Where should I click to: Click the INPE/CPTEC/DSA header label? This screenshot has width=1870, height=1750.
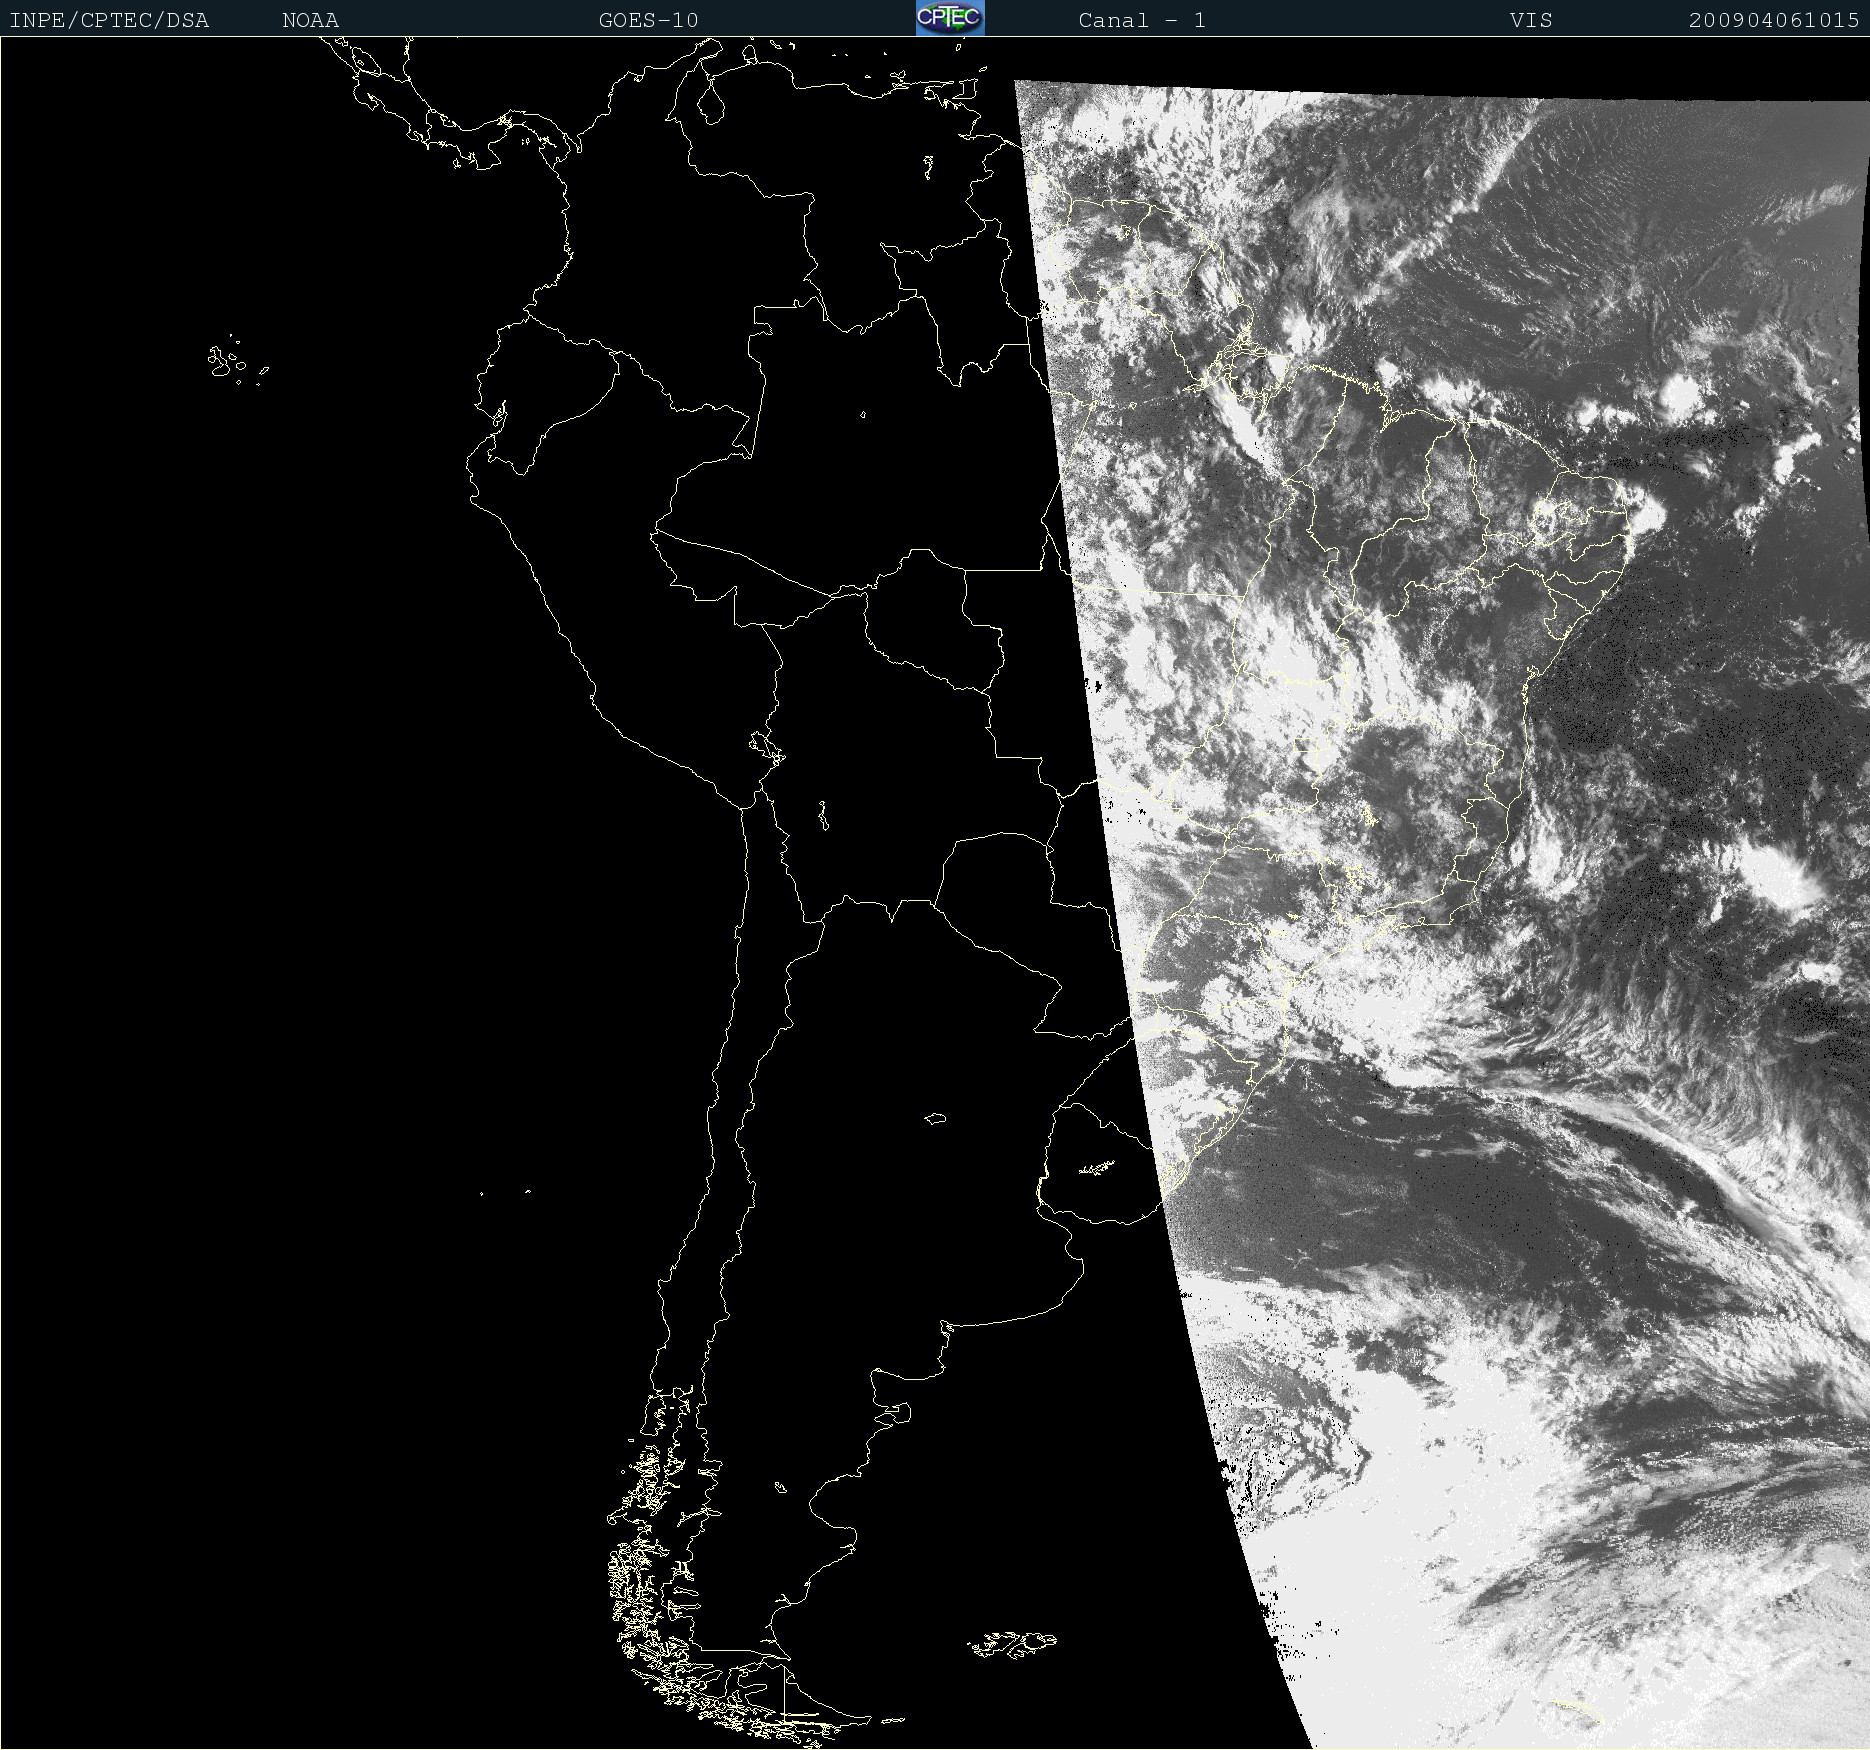(x=109, y=20)
